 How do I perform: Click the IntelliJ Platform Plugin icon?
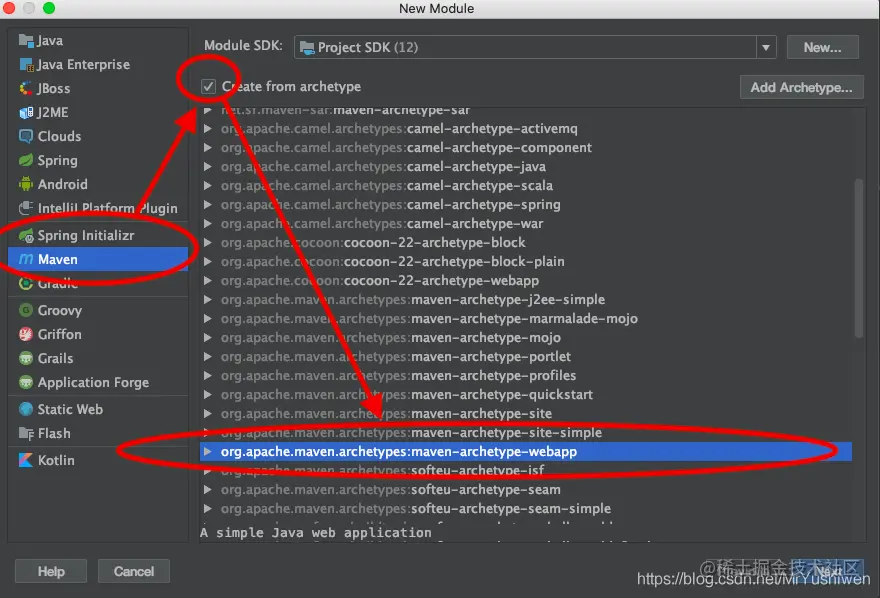pyautogui.click(x=26, y=208)
